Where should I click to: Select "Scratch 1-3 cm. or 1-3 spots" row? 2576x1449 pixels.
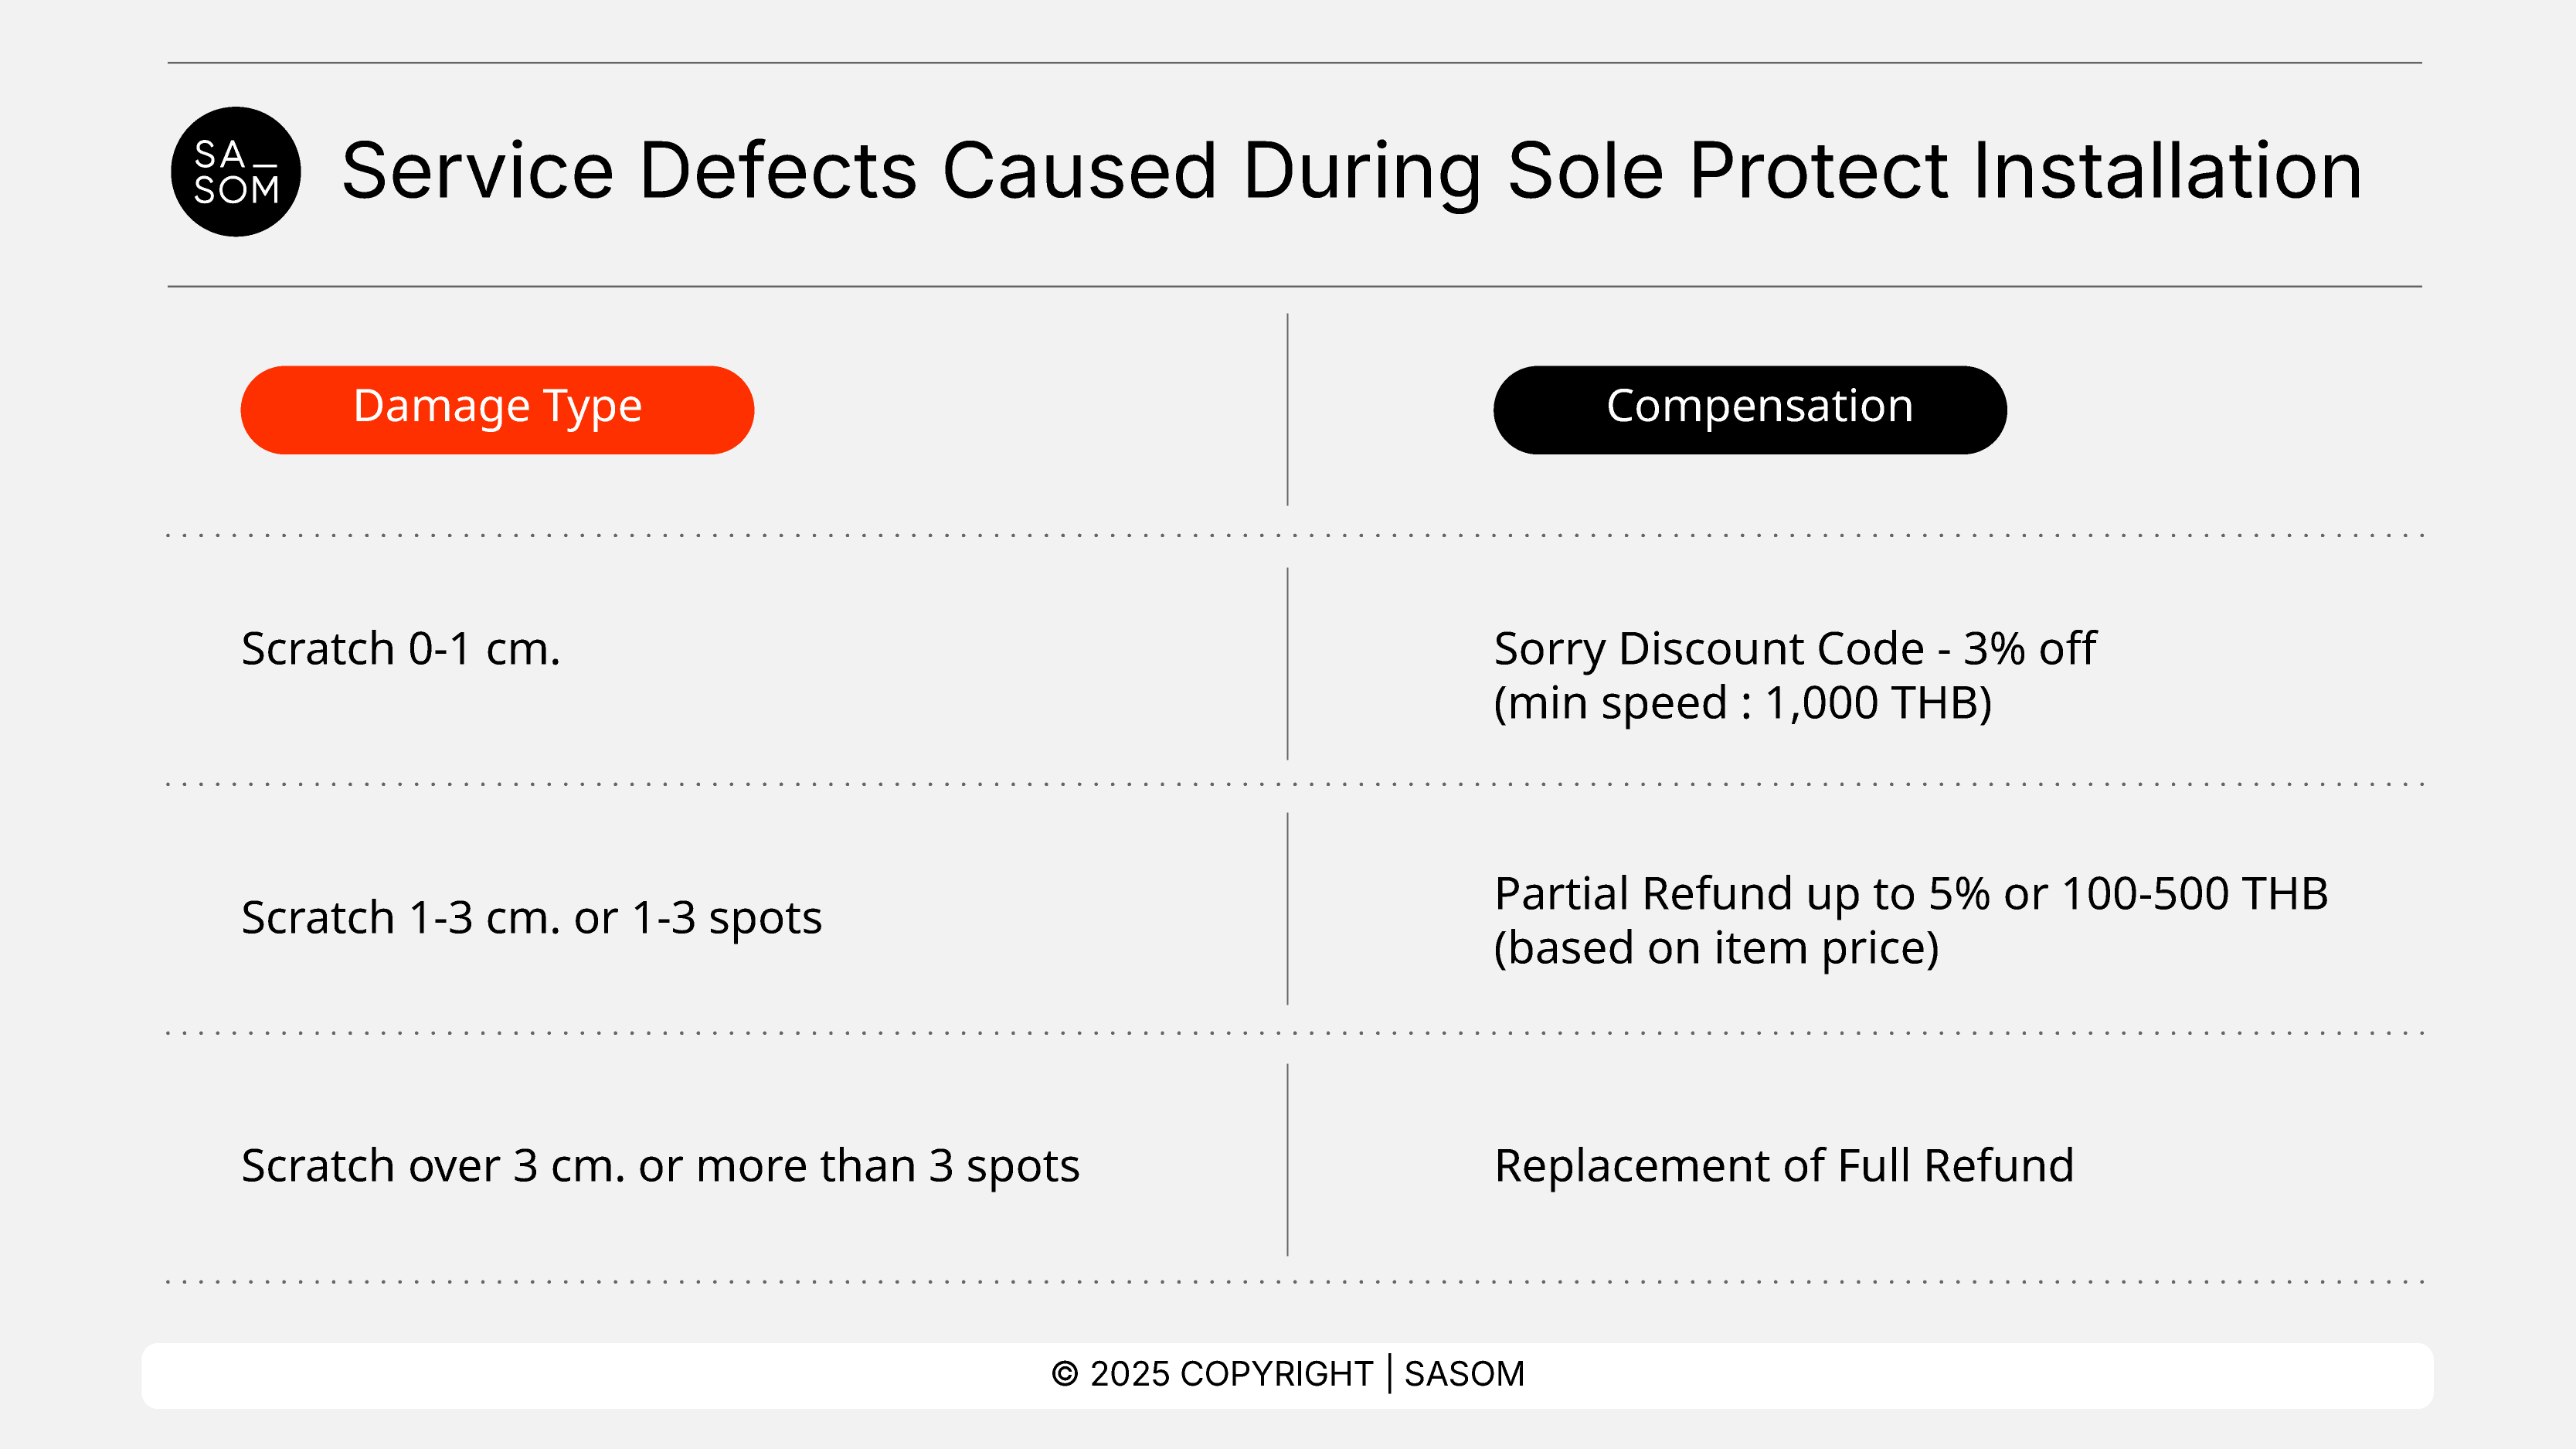[x=531, y=918]
